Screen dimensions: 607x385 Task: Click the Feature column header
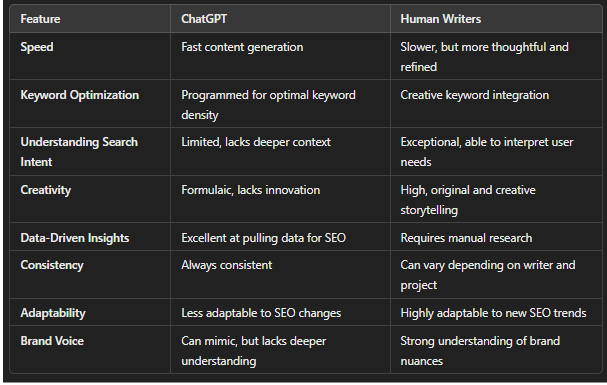pyautogui.click(x=40, y=19)
